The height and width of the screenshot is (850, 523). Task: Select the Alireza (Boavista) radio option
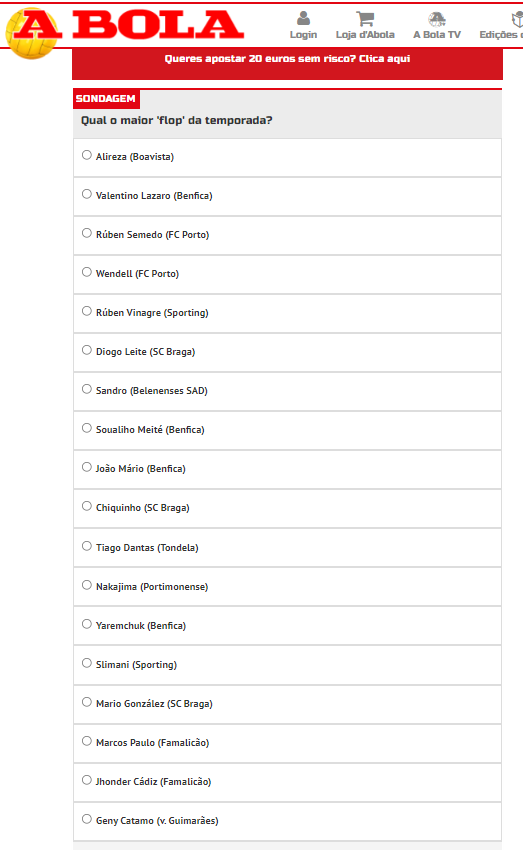tap(87, 155)
